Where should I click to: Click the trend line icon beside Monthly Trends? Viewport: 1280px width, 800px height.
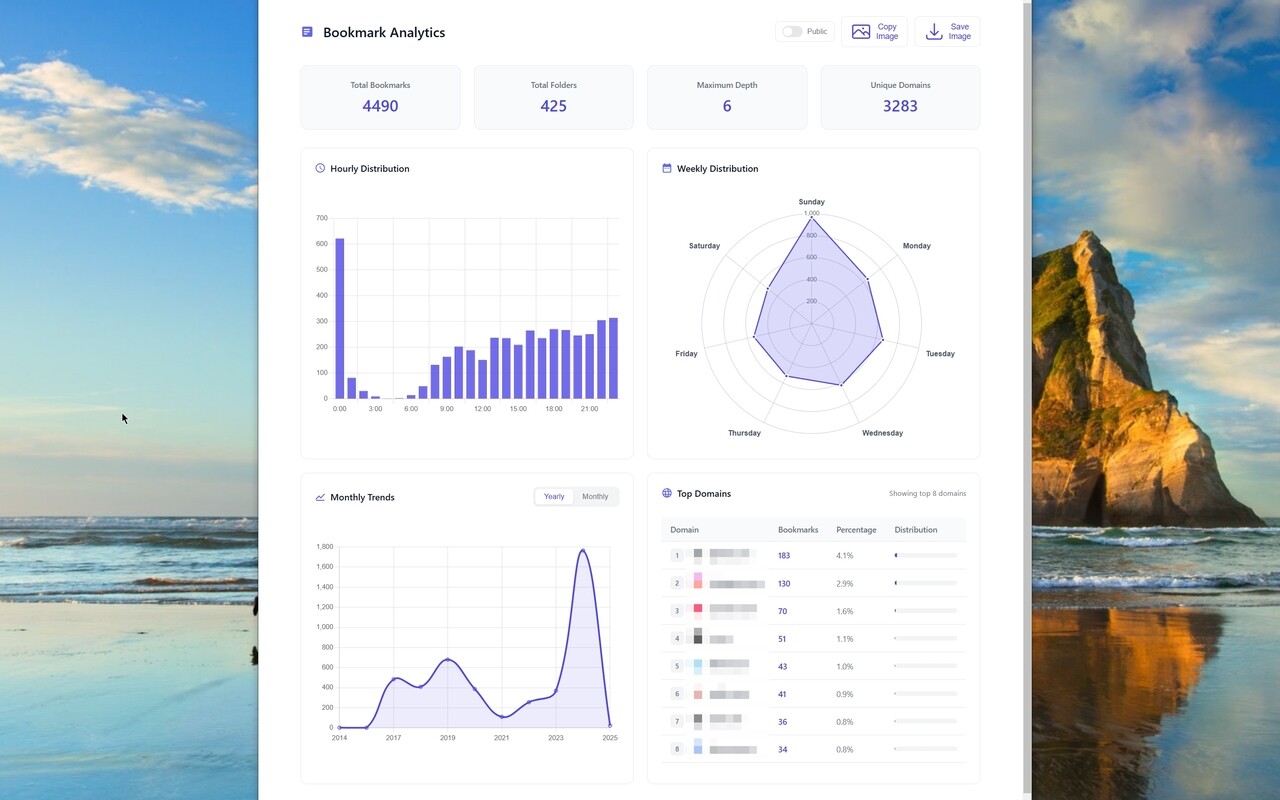pos(320,497)
